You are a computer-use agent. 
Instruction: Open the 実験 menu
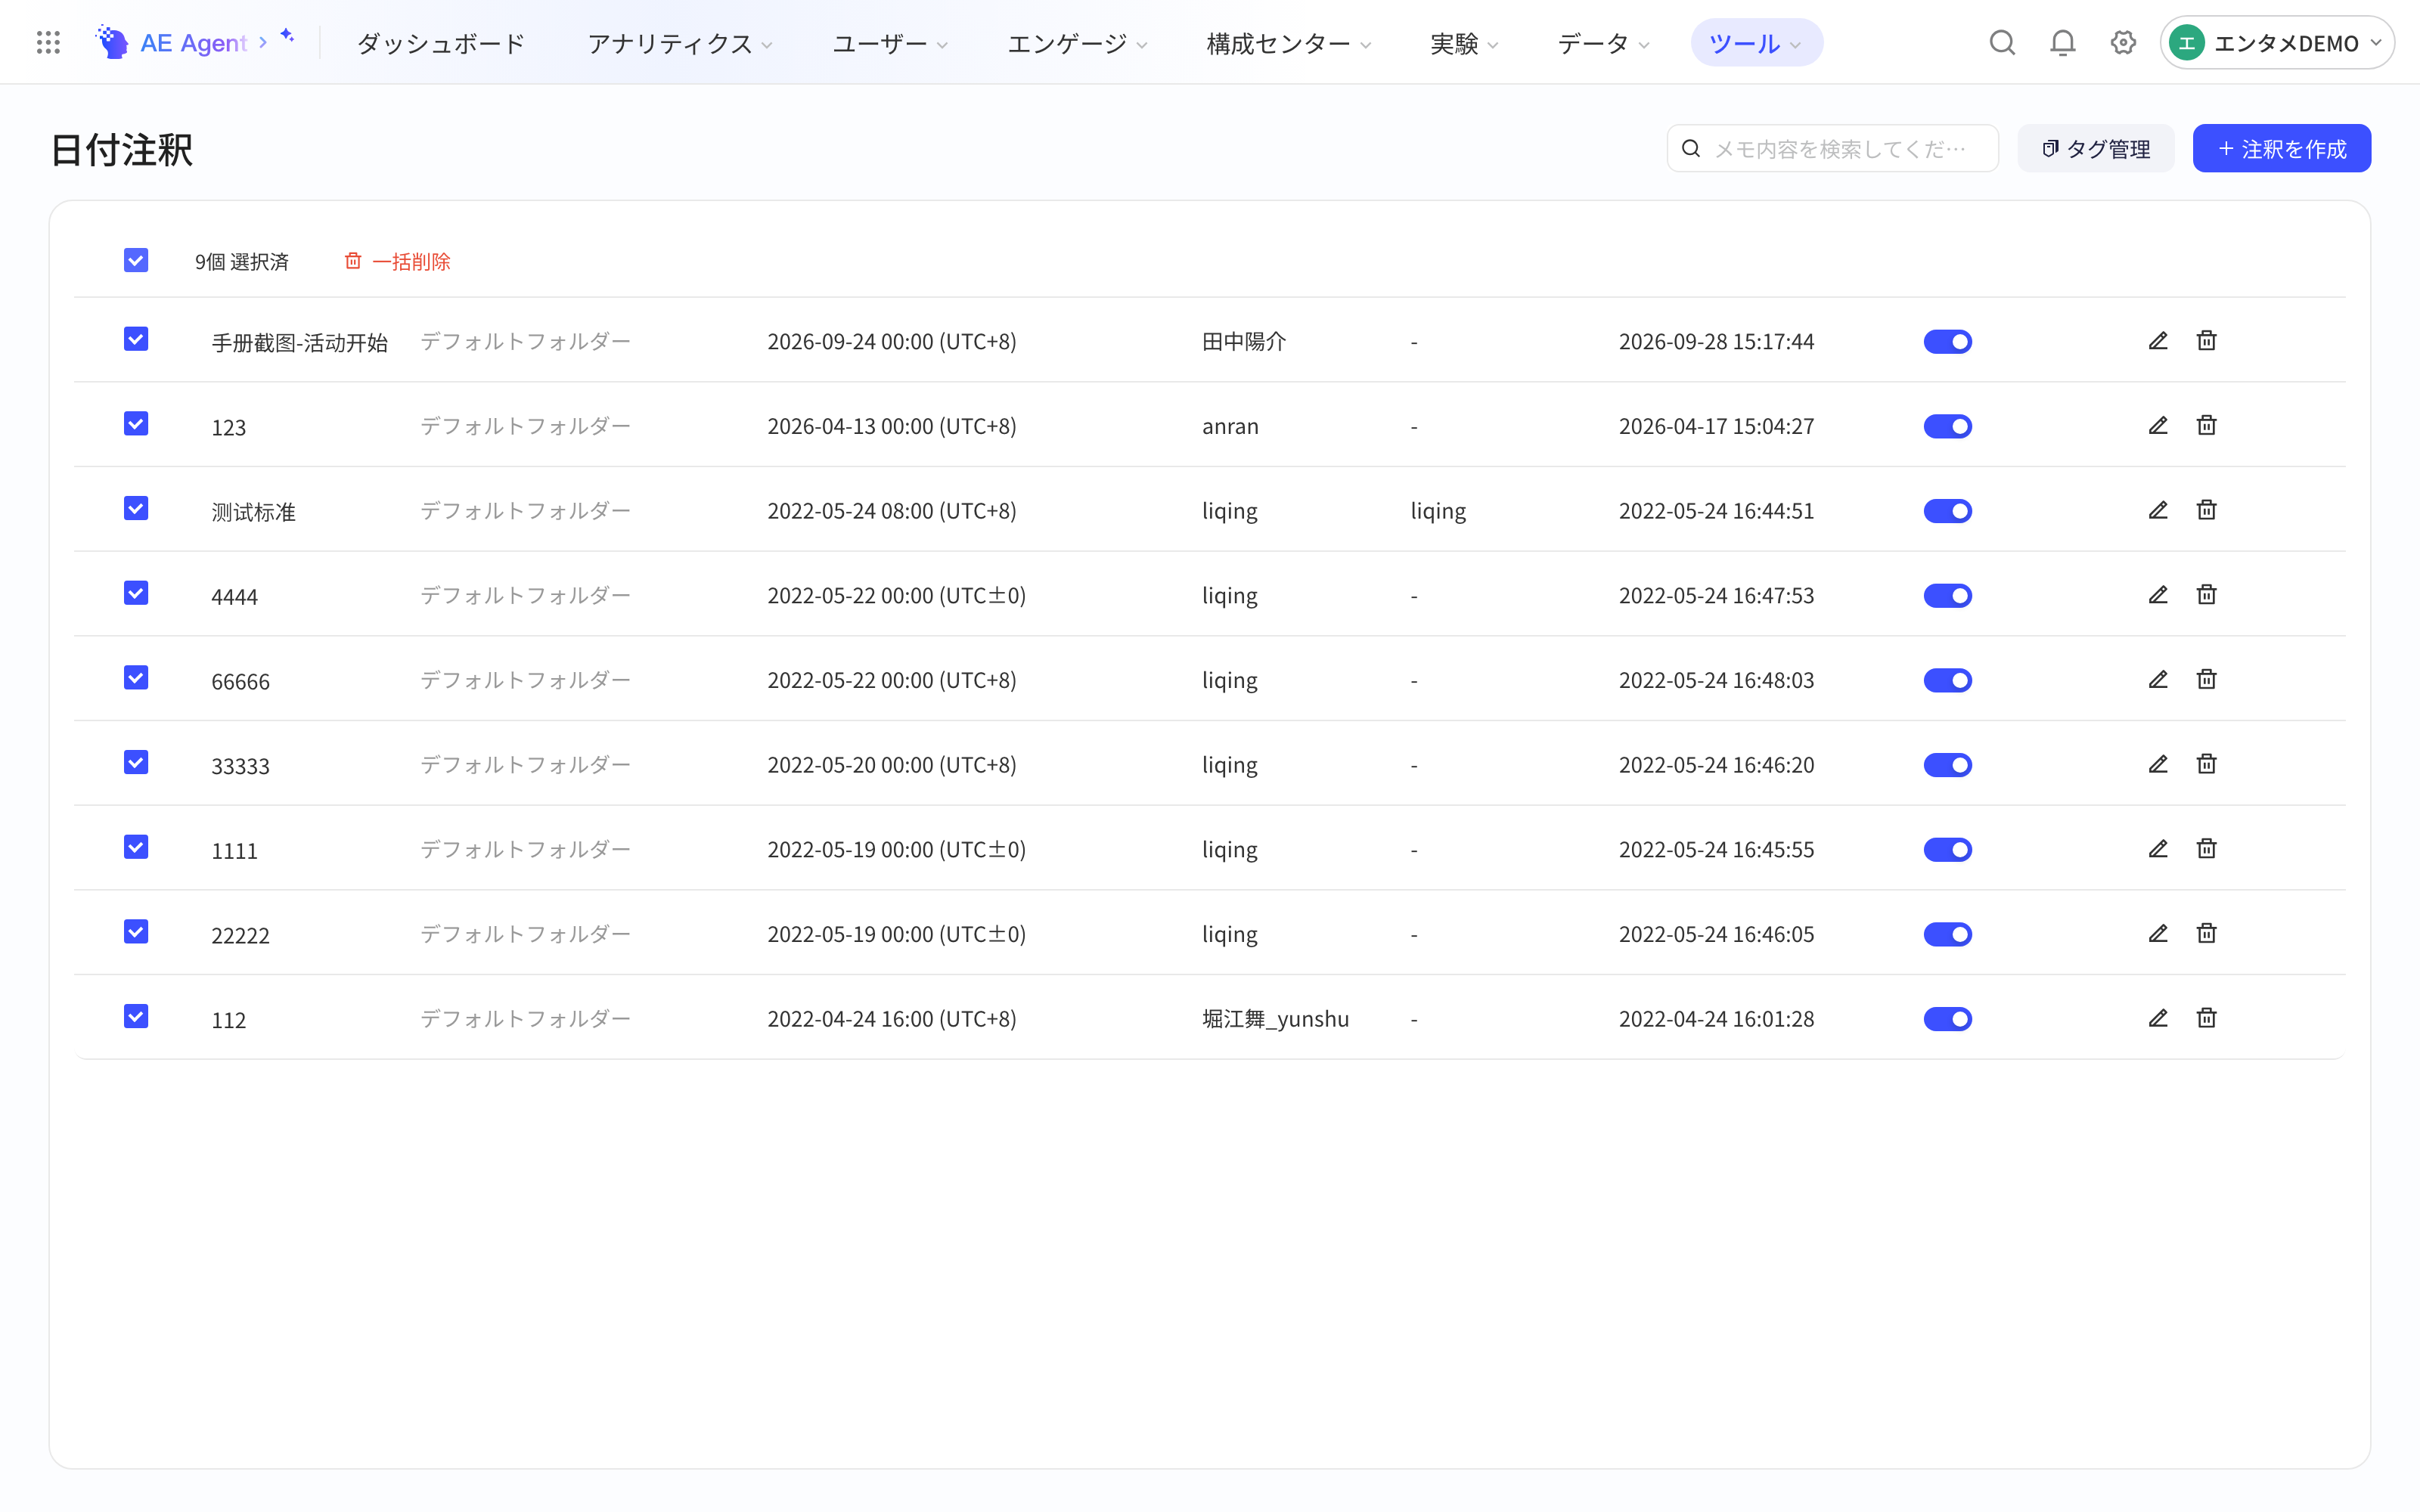click(x=1464, y=43)
